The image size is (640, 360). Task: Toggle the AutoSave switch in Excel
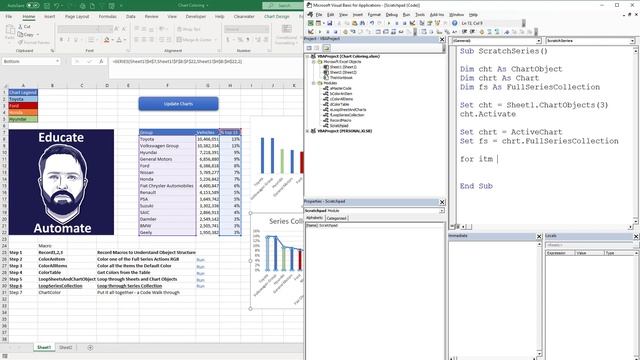point(33,6)
